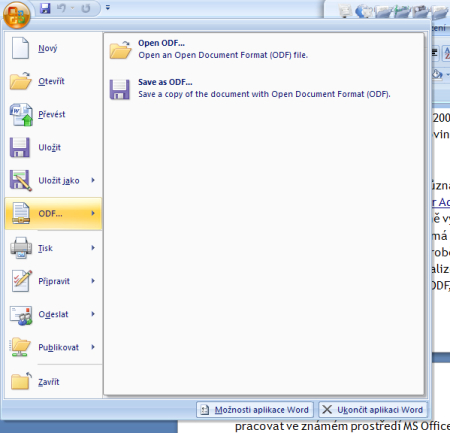Click the convert document icon beside Převést
Screen dimensions: 450x433
point(21,114)
